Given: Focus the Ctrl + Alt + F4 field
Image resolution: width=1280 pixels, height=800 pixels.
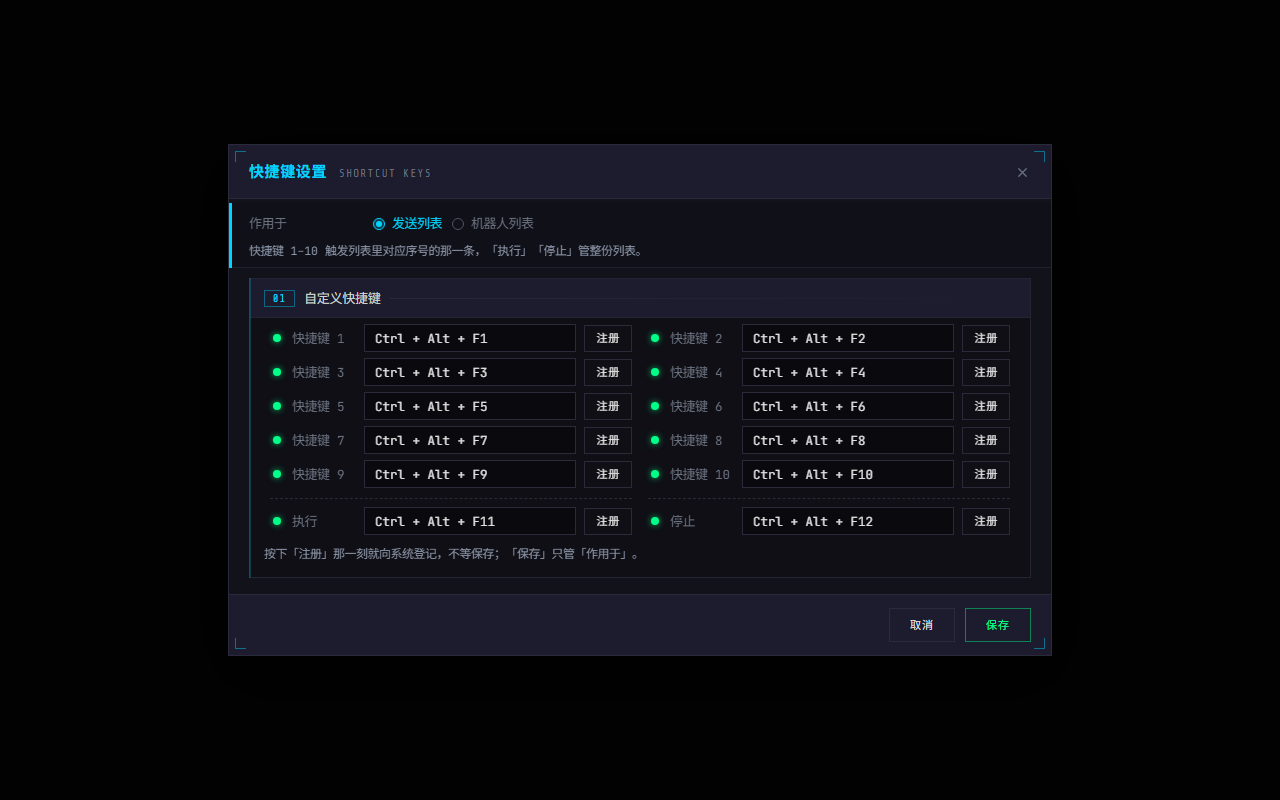Looking at the screenshot, I should 848,372.
